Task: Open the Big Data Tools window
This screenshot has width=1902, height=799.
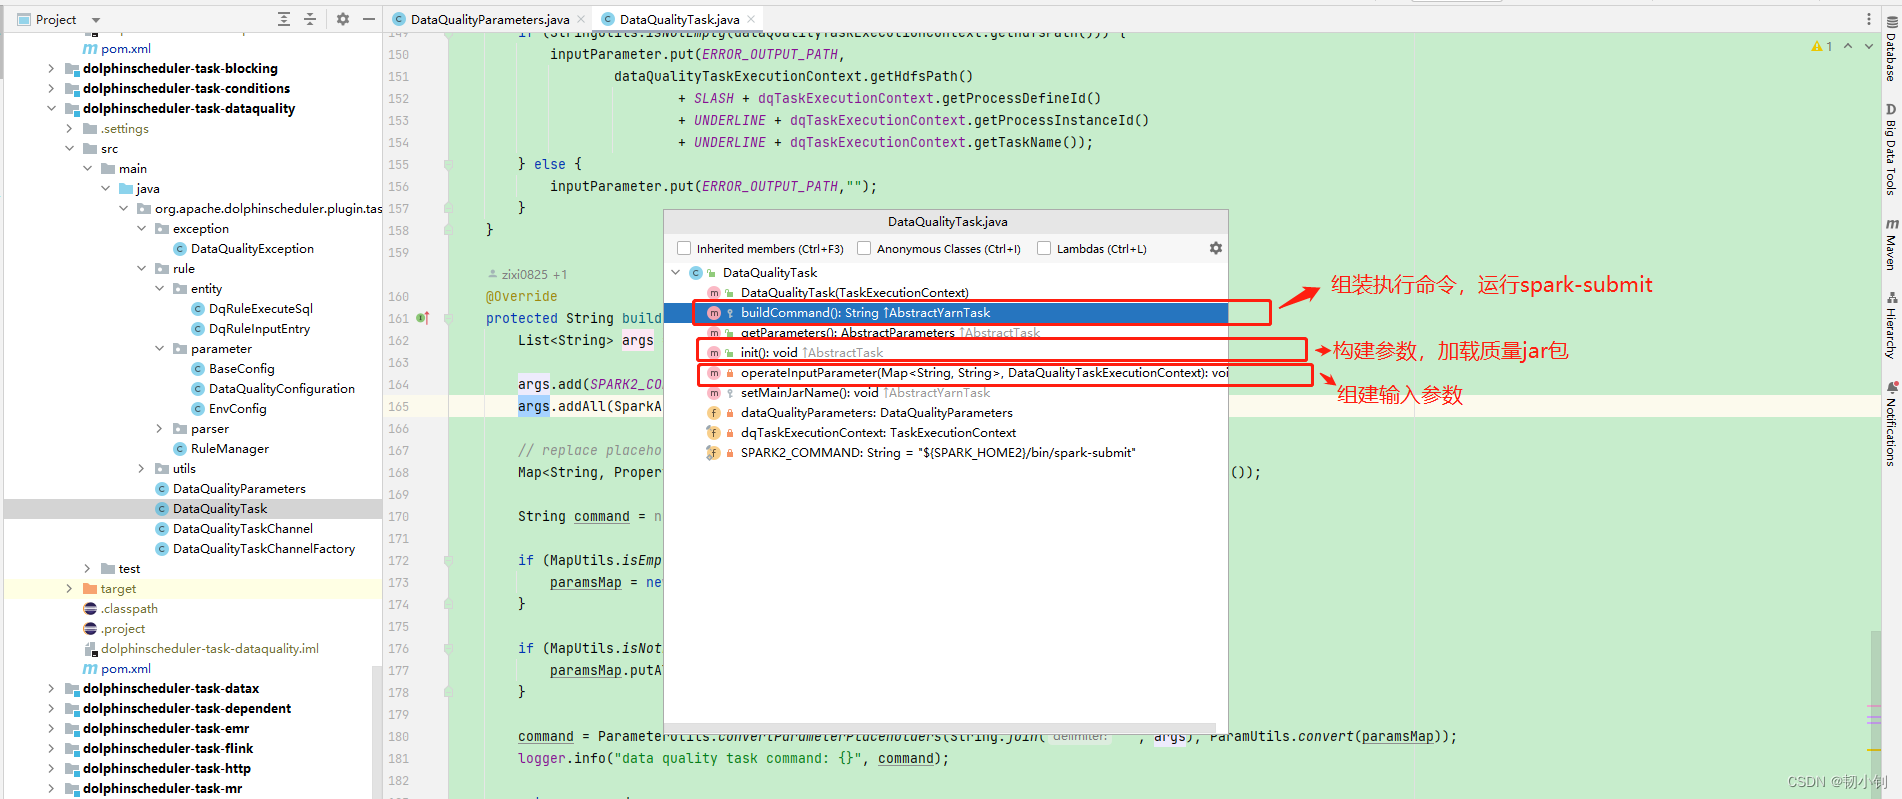Action: (1891, 148)
